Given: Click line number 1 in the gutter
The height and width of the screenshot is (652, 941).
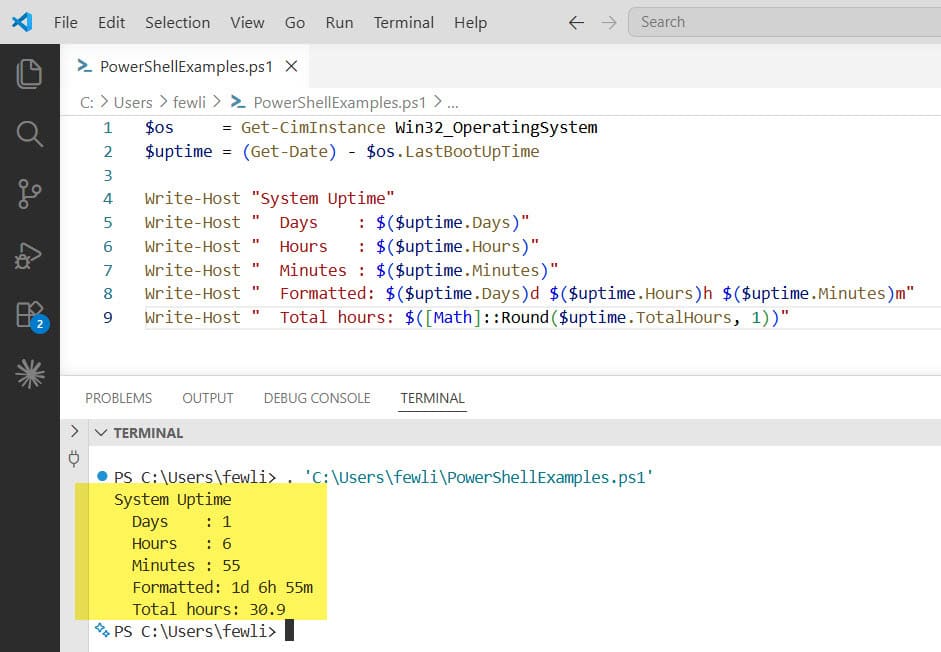Looking at the screenshot, I should point(107,128).
